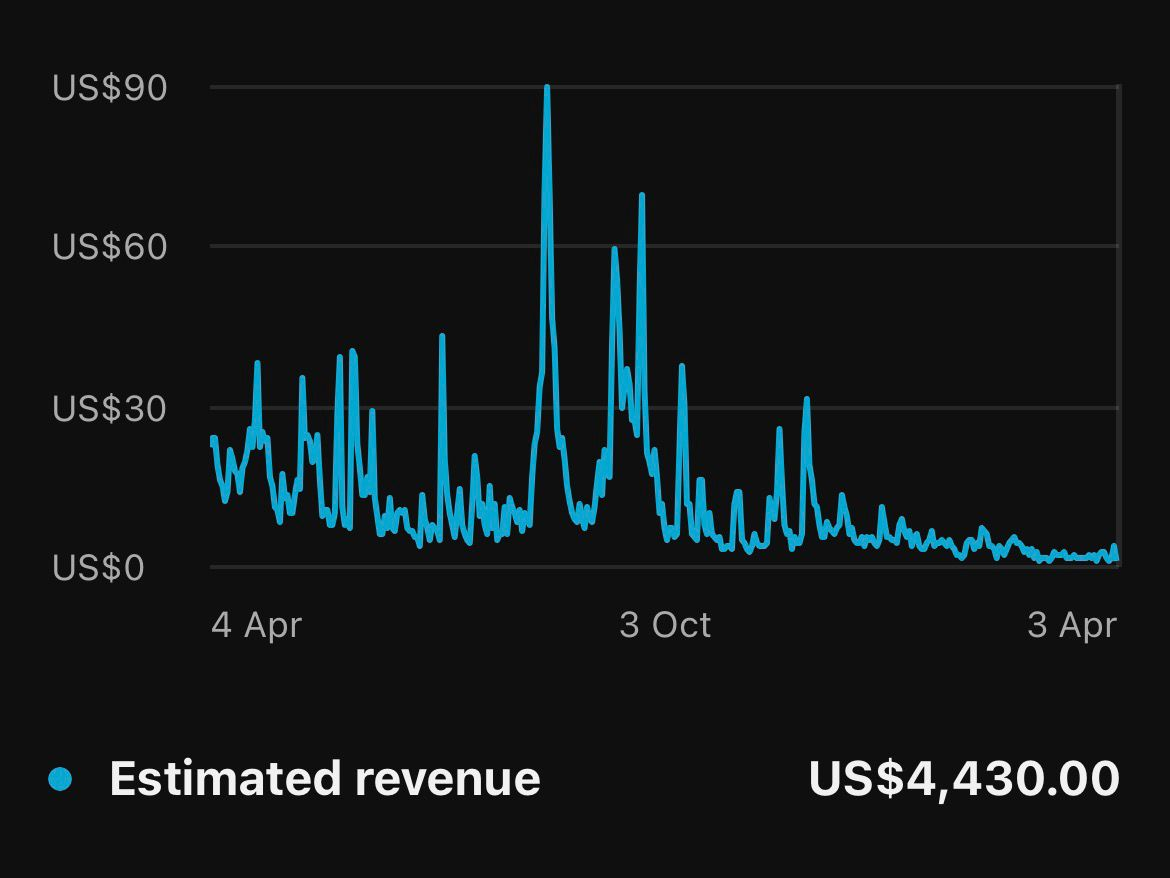Click the line's starting point at 4 Apr
Screen dimensions: 1170x878
click(213, 439)
